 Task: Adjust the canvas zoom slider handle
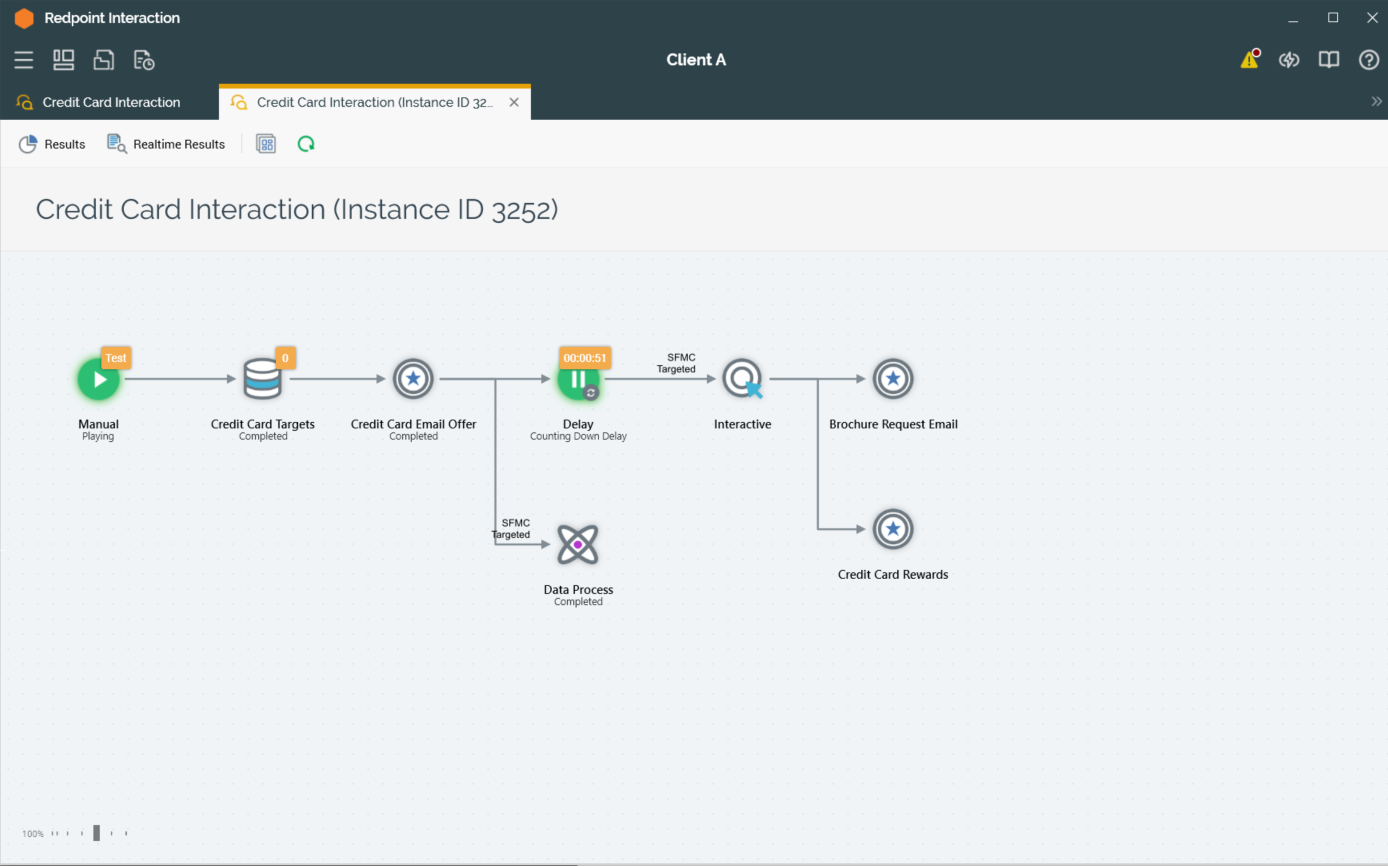(x=96, y=833)
